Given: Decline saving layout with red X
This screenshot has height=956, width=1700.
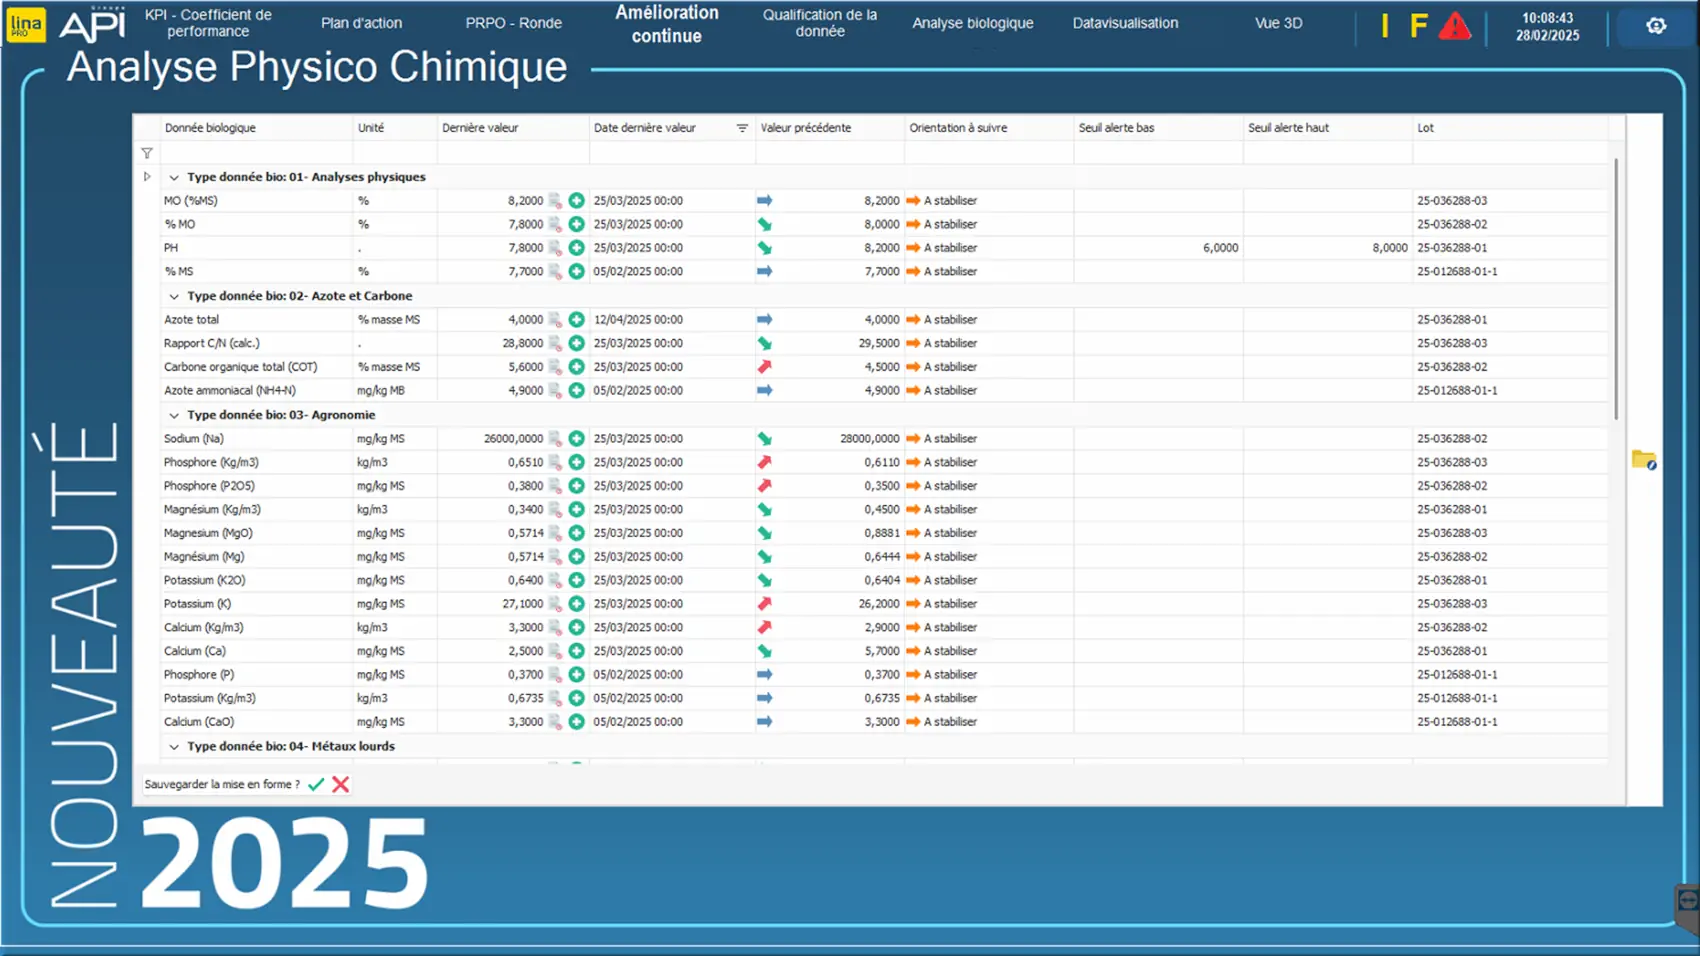Looking at the screenshot, I should 341,785.
